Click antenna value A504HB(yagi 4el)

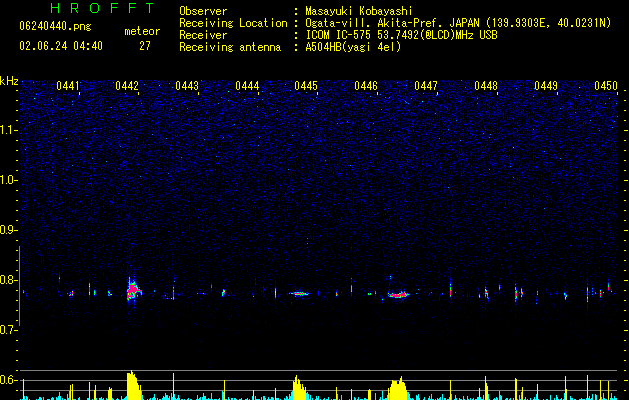[x=353, y=47]
